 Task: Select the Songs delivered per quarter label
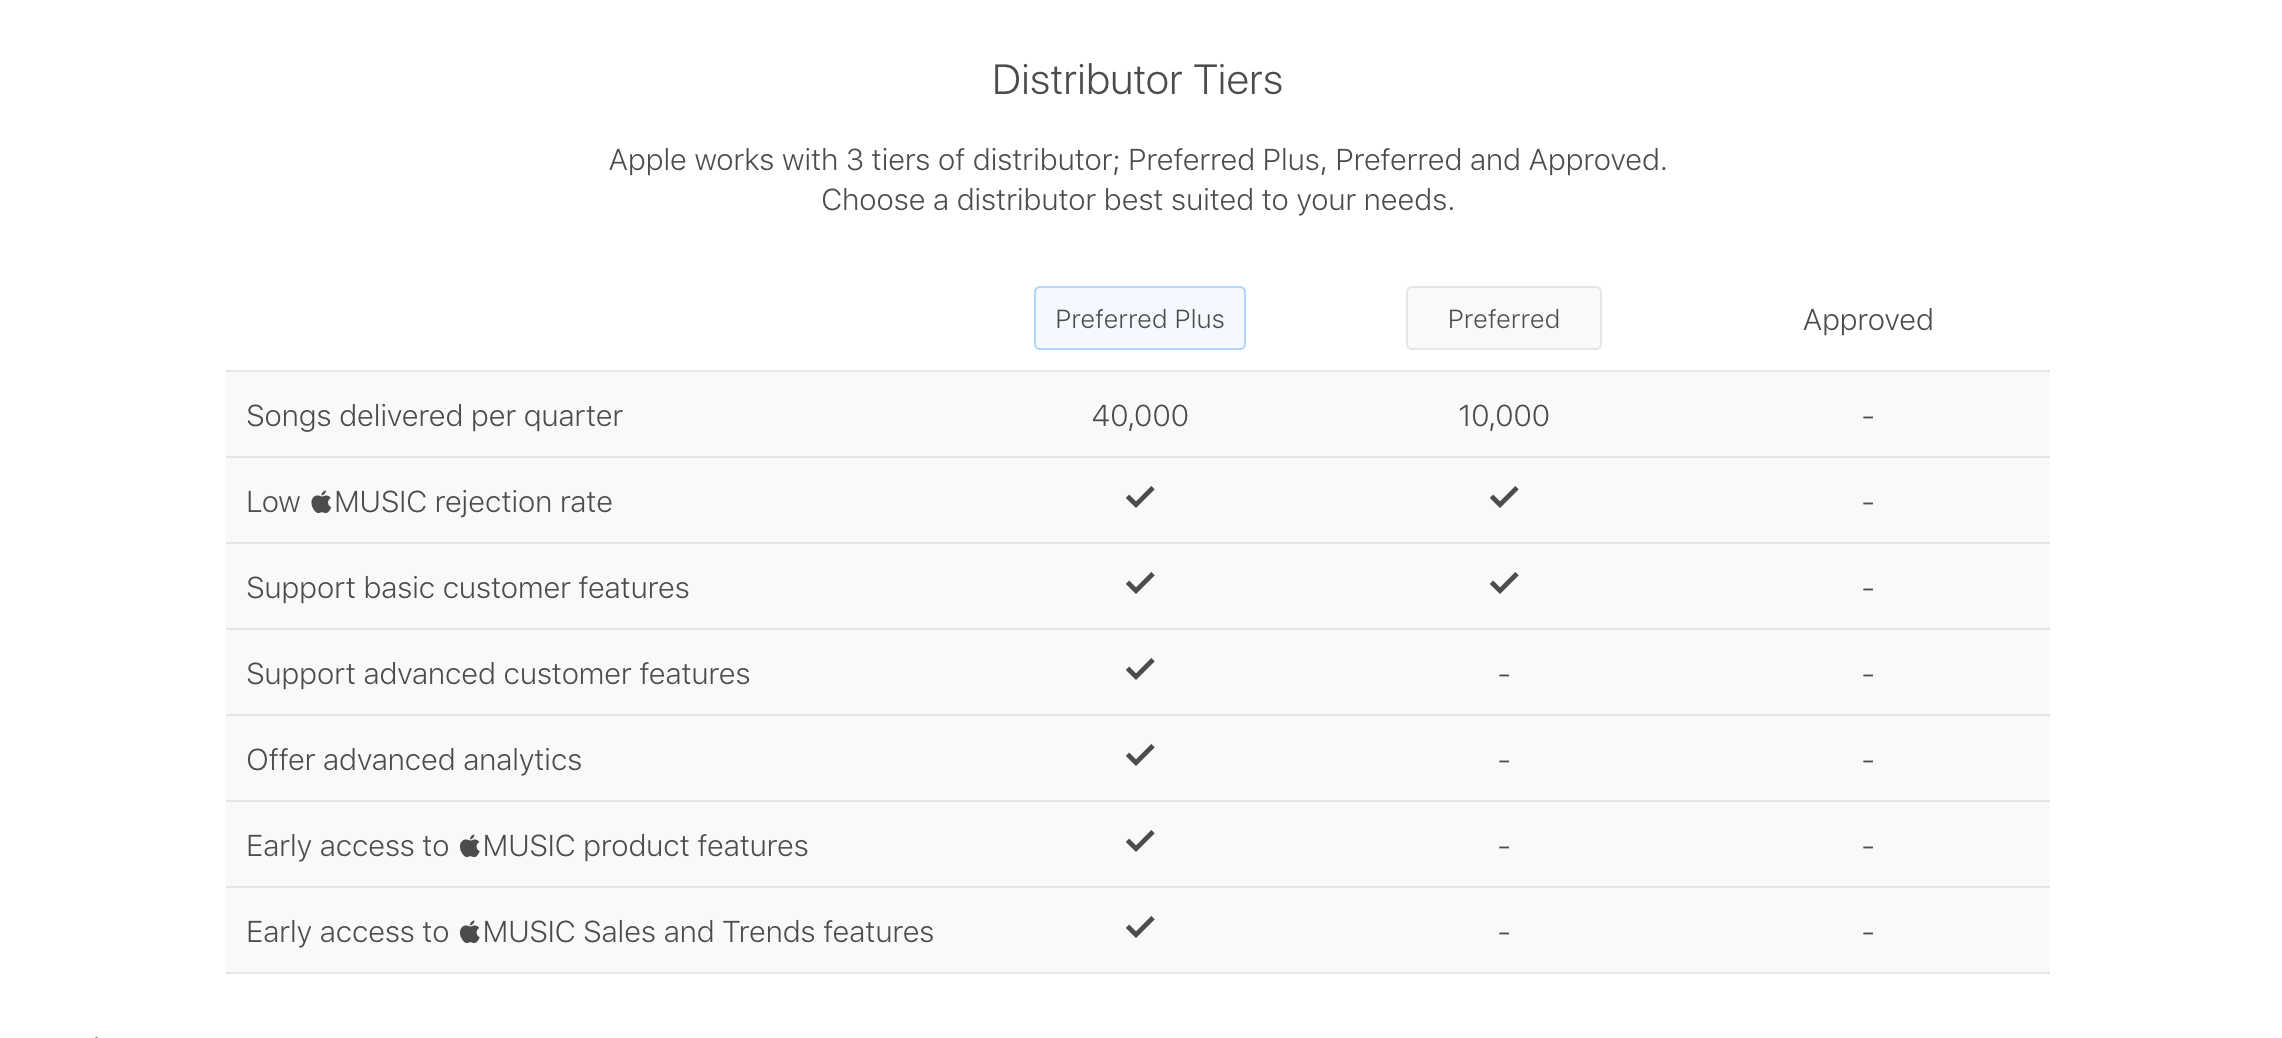click(x=434, y=416)
